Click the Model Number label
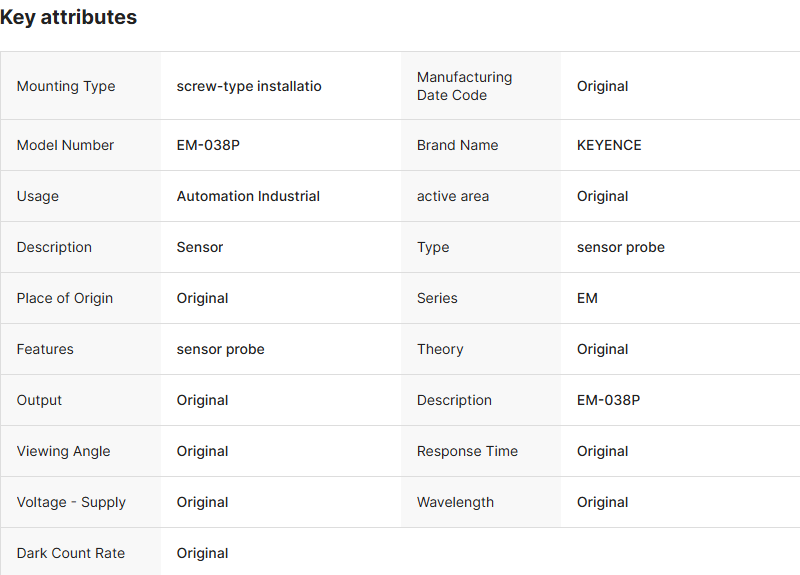The image size is (800, 575). (x=65, y=145)
